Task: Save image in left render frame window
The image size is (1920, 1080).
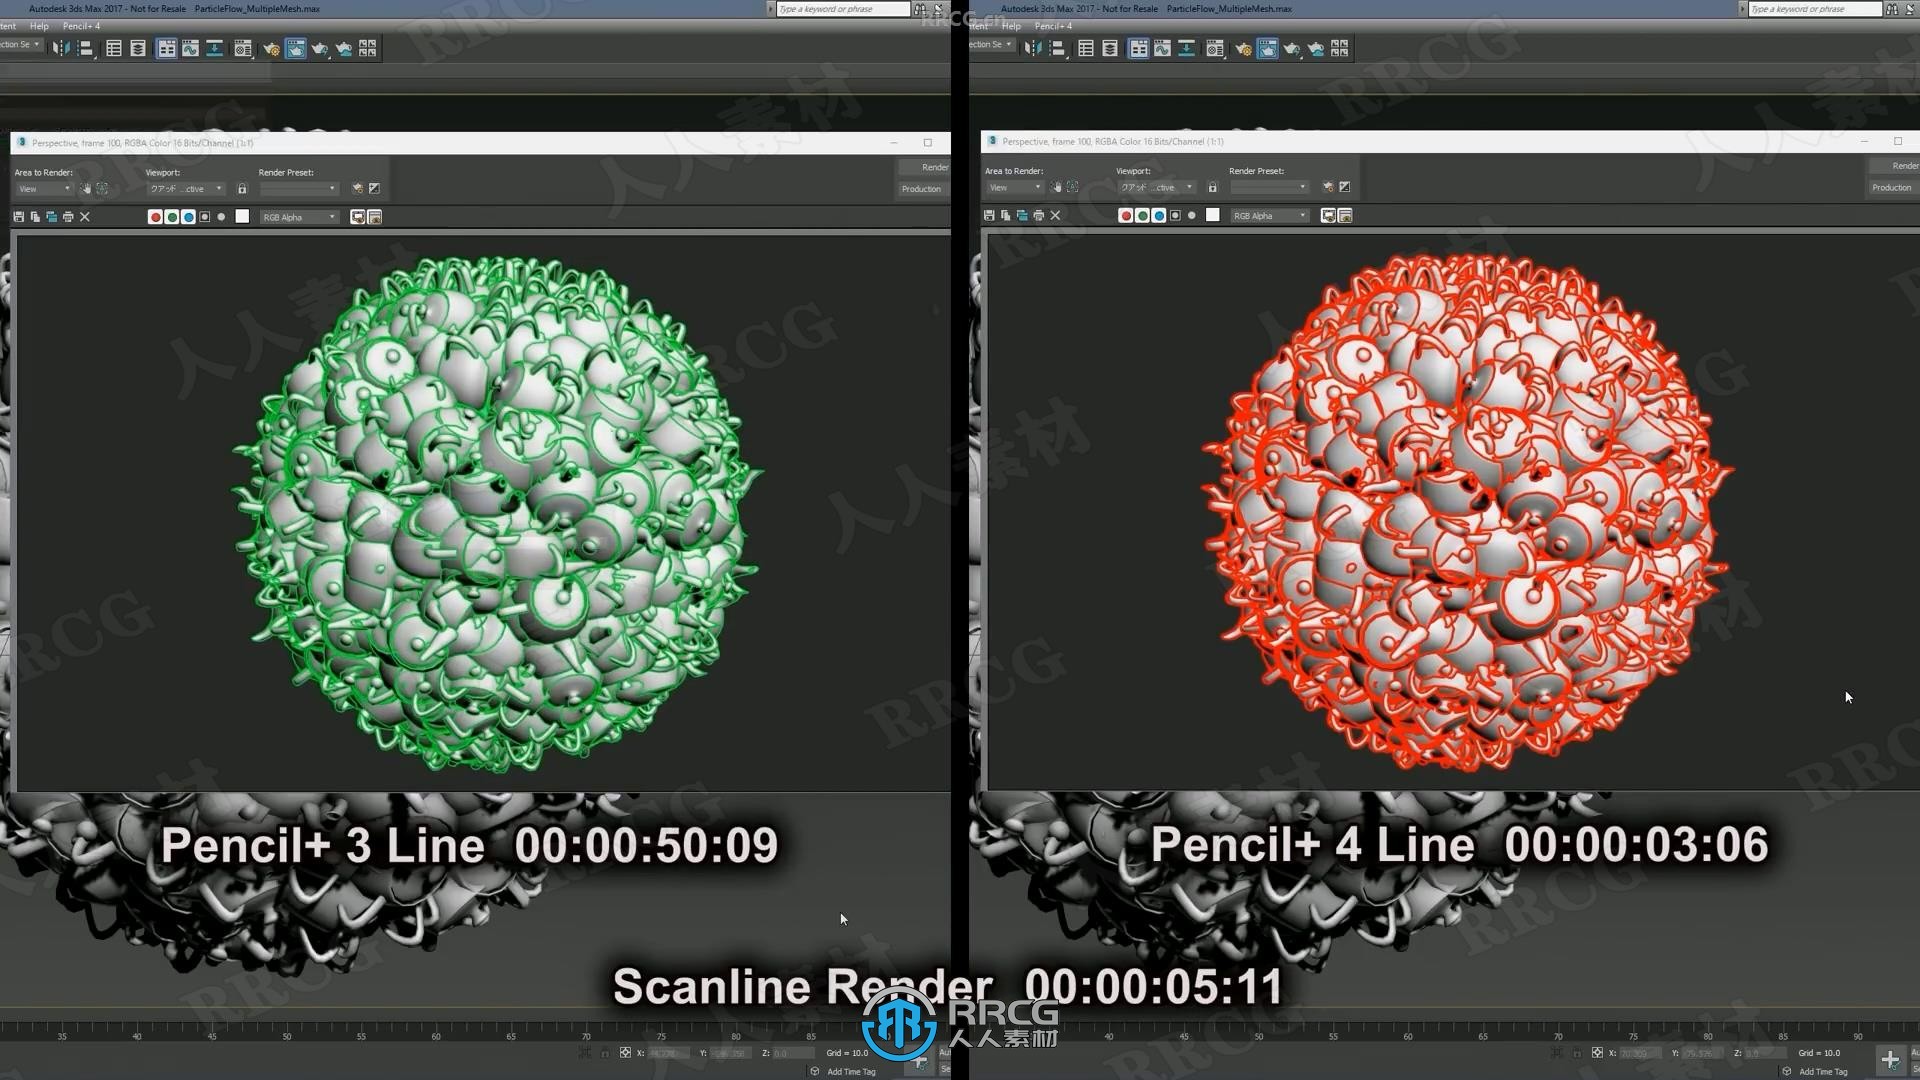Action: 19,217
